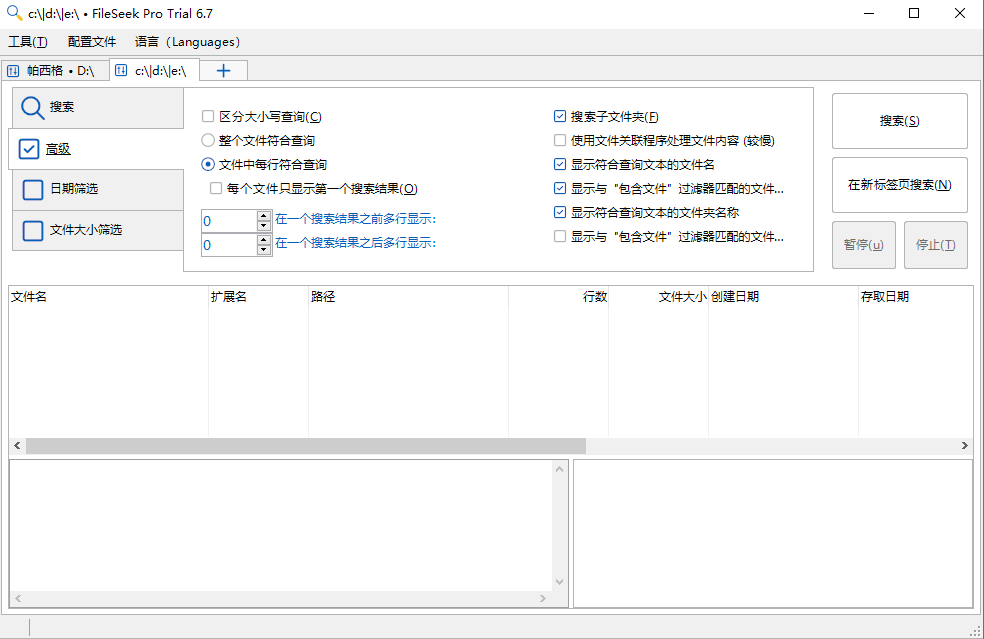
Task: Check 区分大小写查询(C)
Action: tap(208, 116)
